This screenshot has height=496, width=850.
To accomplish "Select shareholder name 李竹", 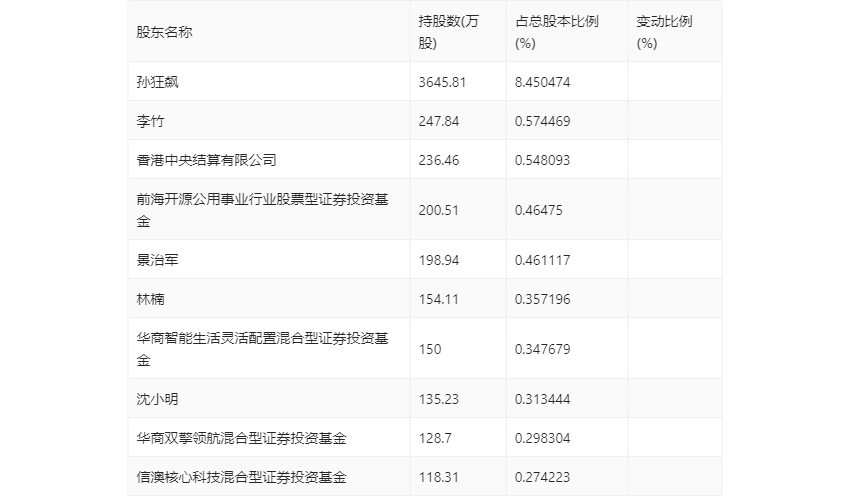I will coord(150,121).
